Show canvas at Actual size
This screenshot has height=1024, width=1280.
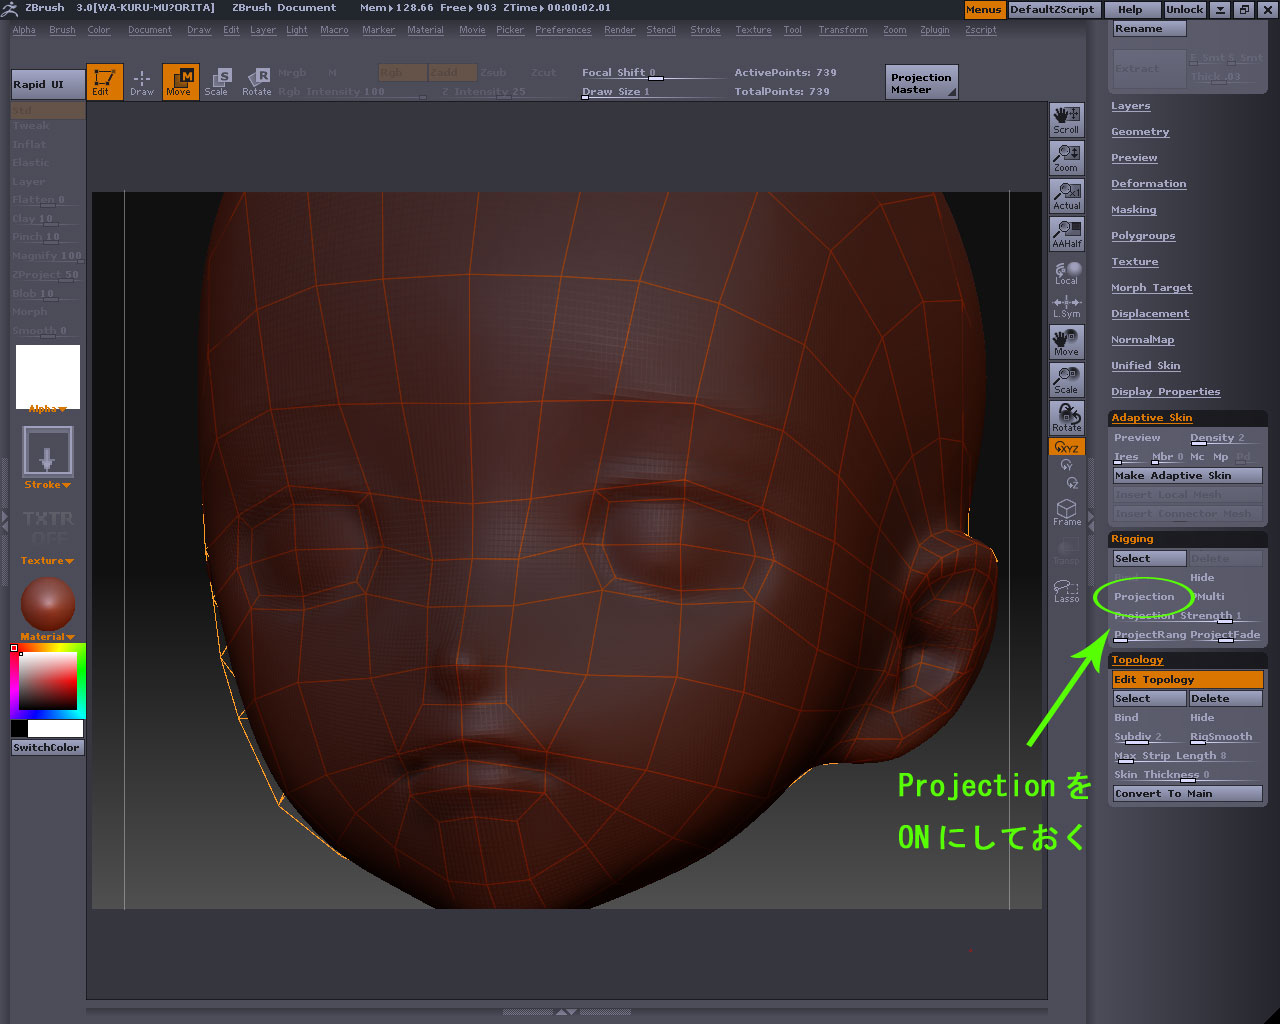pos(1066,195)
